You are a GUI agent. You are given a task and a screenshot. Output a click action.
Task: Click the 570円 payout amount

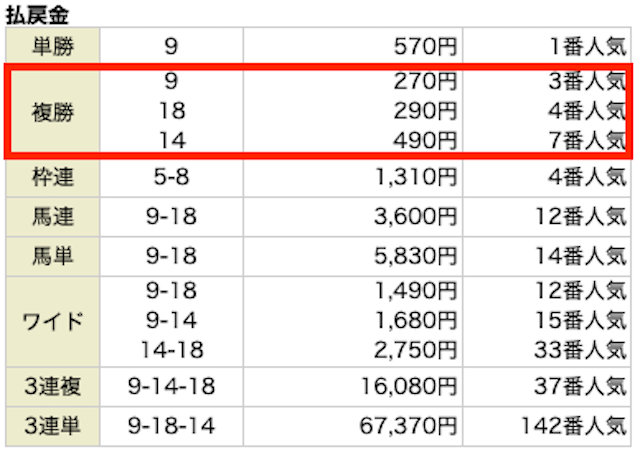click(425, 47)
